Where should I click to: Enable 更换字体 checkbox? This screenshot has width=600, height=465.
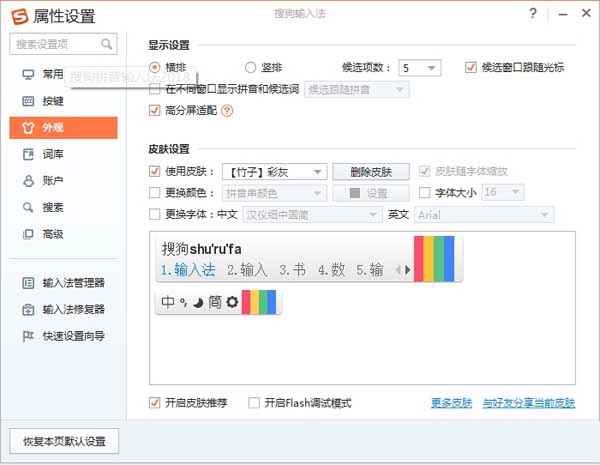155,214
